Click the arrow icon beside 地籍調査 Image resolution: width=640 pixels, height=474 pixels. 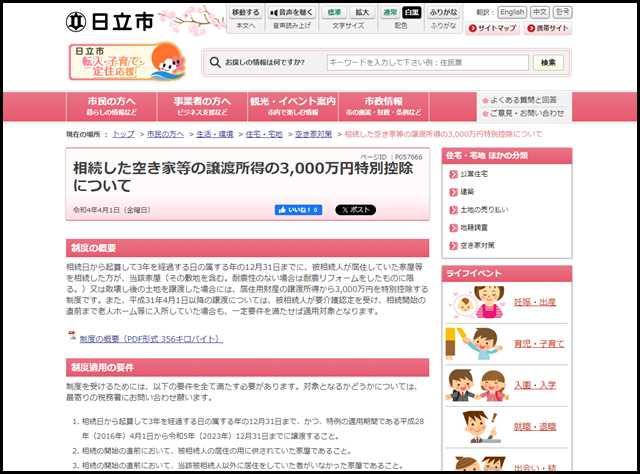[453, 228]
